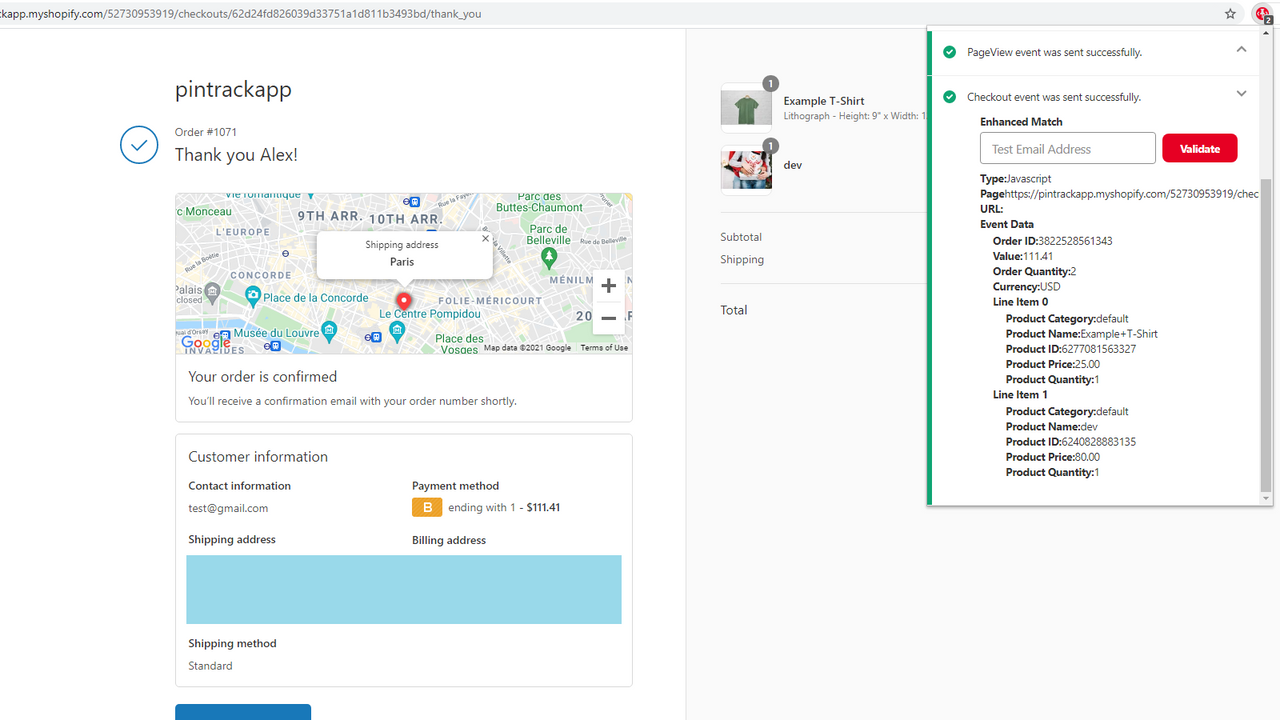Click the Google logo on the map

[x=206, y=343]
